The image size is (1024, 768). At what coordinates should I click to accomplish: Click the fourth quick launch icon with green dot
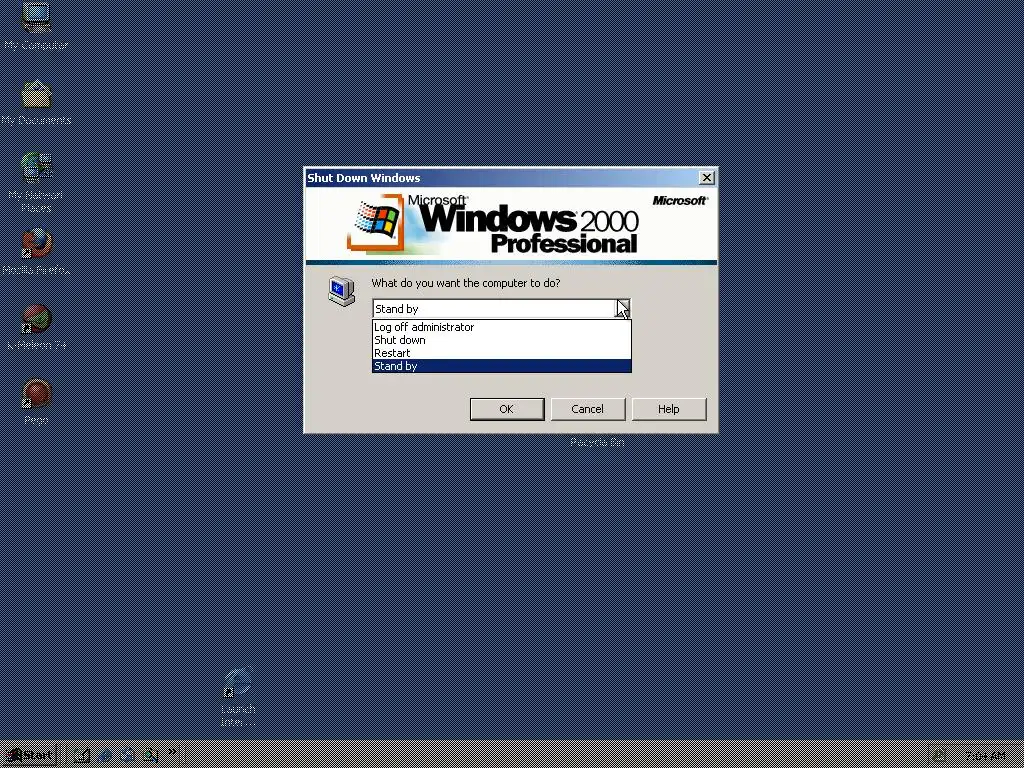[150, 756]
